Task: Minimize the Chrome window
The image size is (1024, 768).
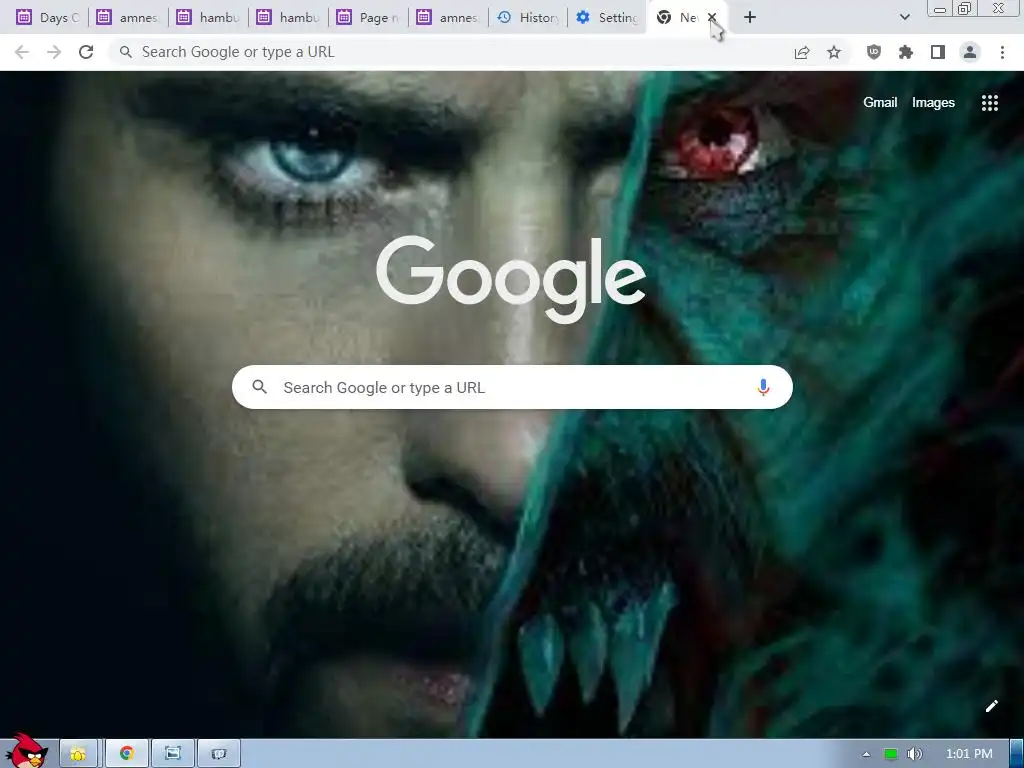Action: pyautogui.click(x=940, y=9)
